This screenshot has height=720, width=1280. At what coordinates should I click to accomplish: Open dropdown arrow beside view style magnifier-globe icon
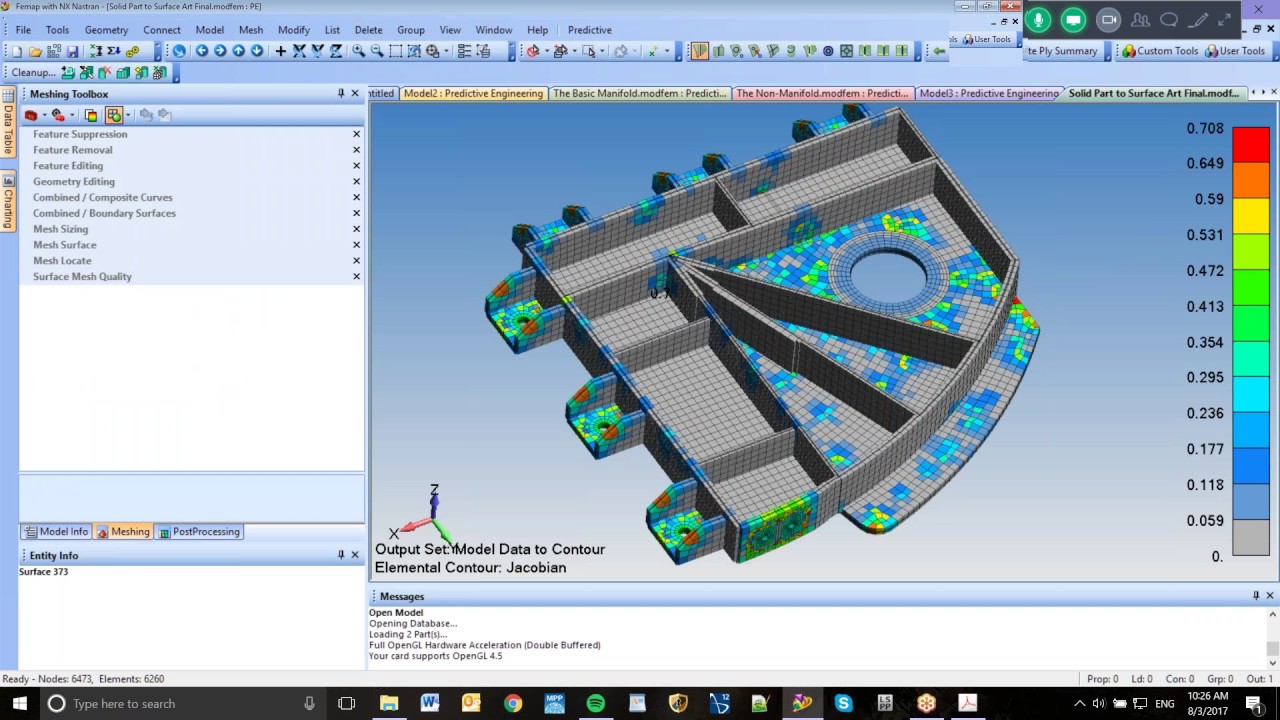(x=446, y=51)
